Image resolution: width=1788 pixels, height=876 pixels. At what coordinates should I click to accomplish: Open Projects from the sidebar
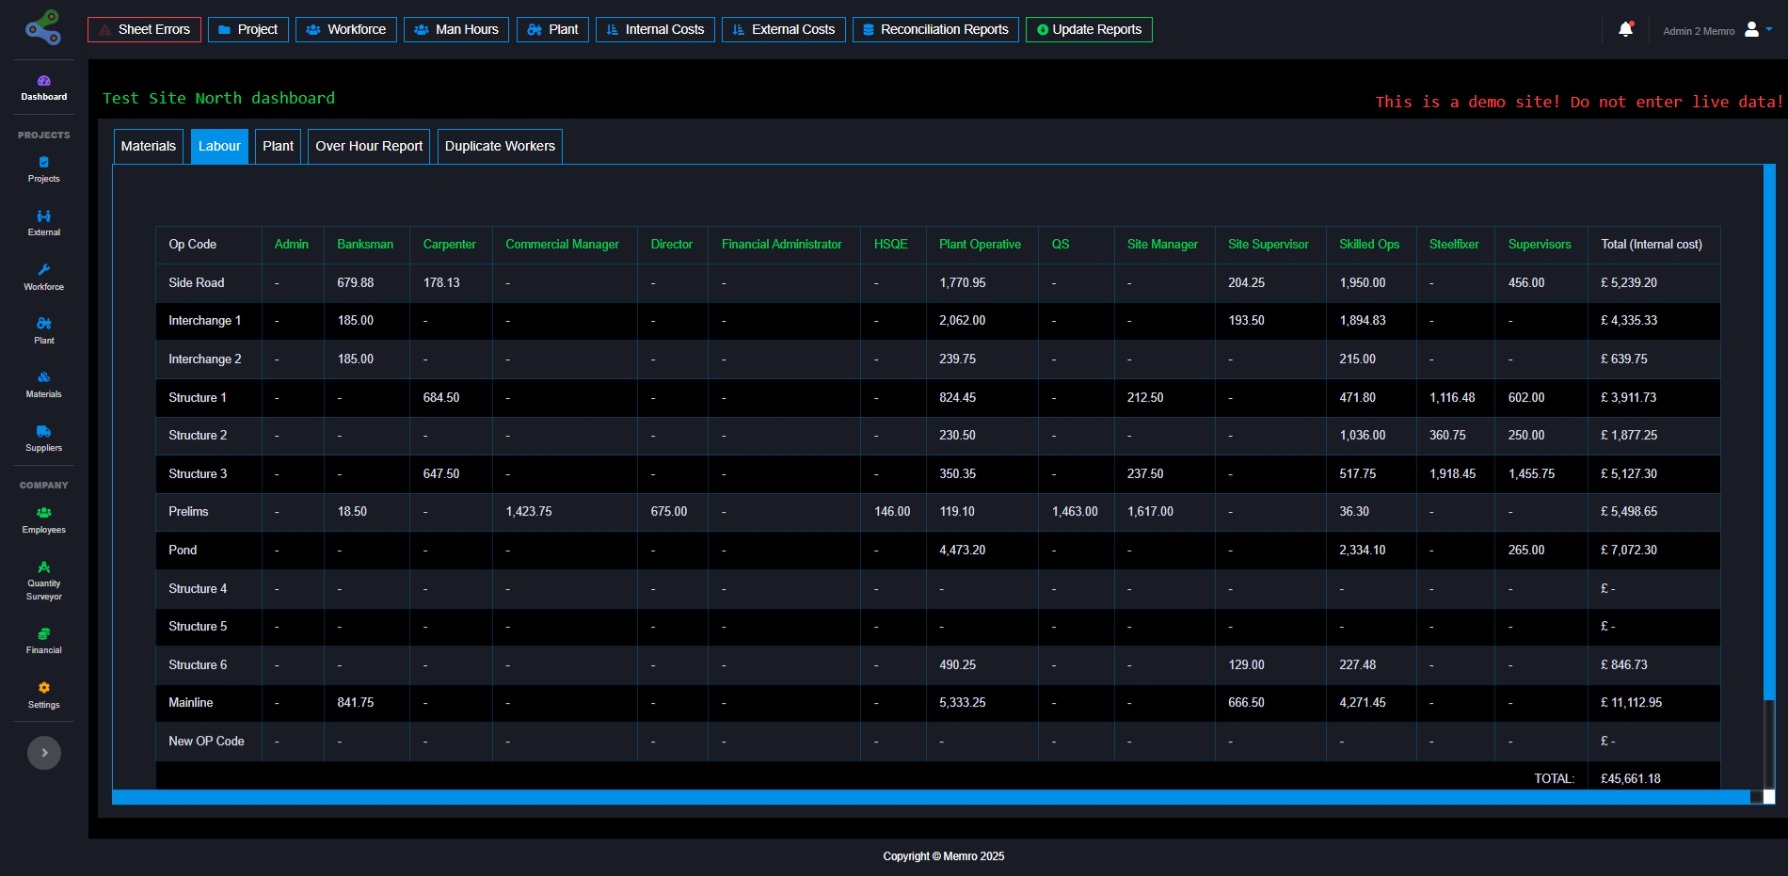click(x=44, y=169)
